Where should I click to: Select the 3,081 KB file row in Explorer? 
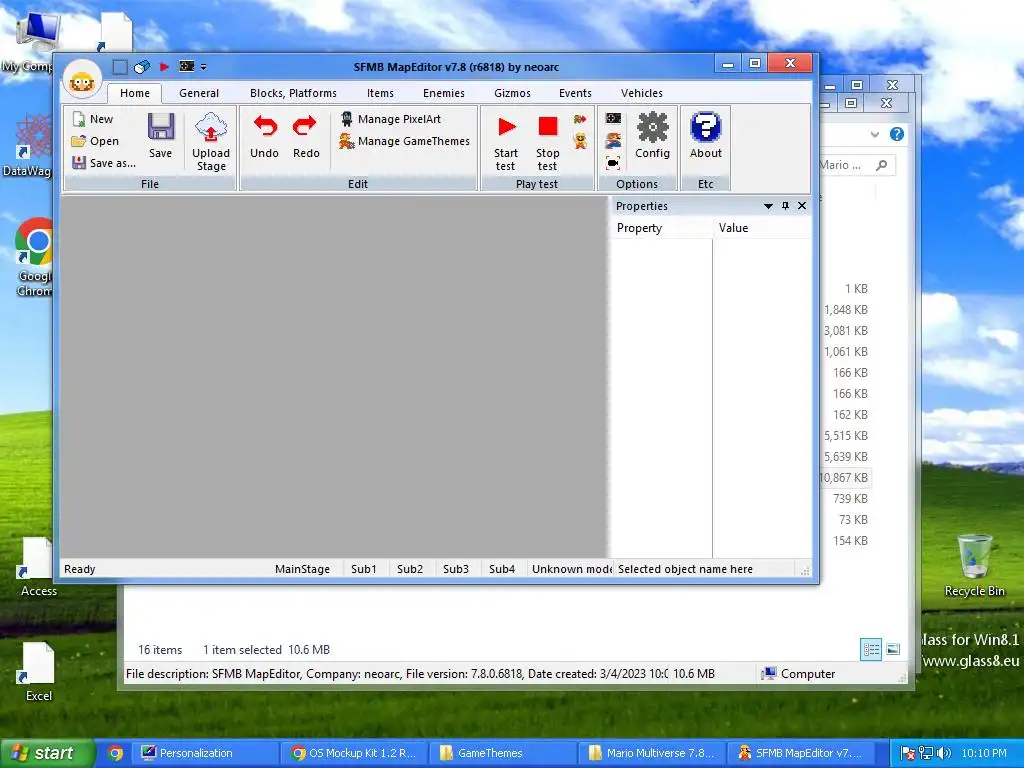(x=845, y=330)
